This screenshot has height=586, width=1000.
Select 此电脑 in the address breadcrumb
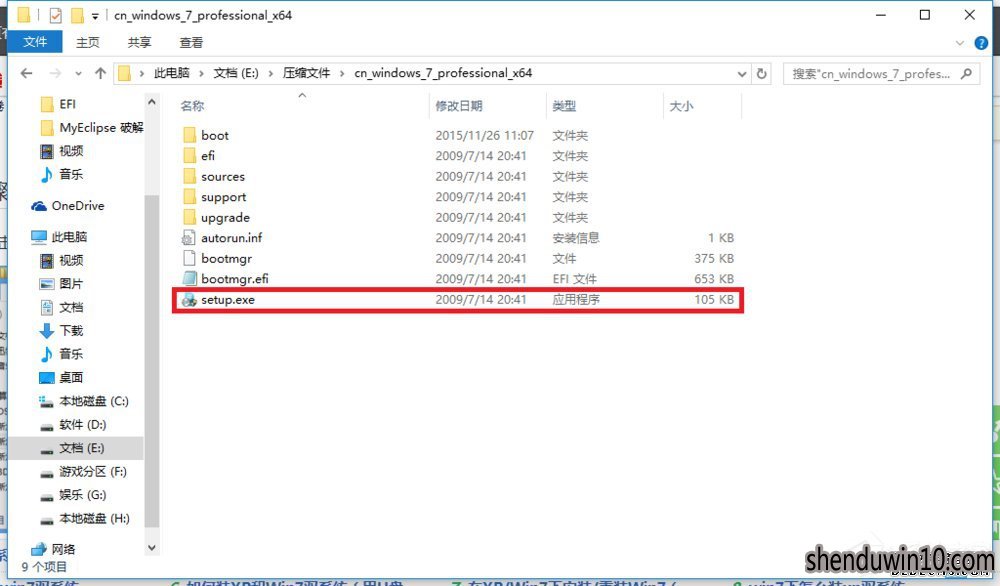(x=172, y=73)
